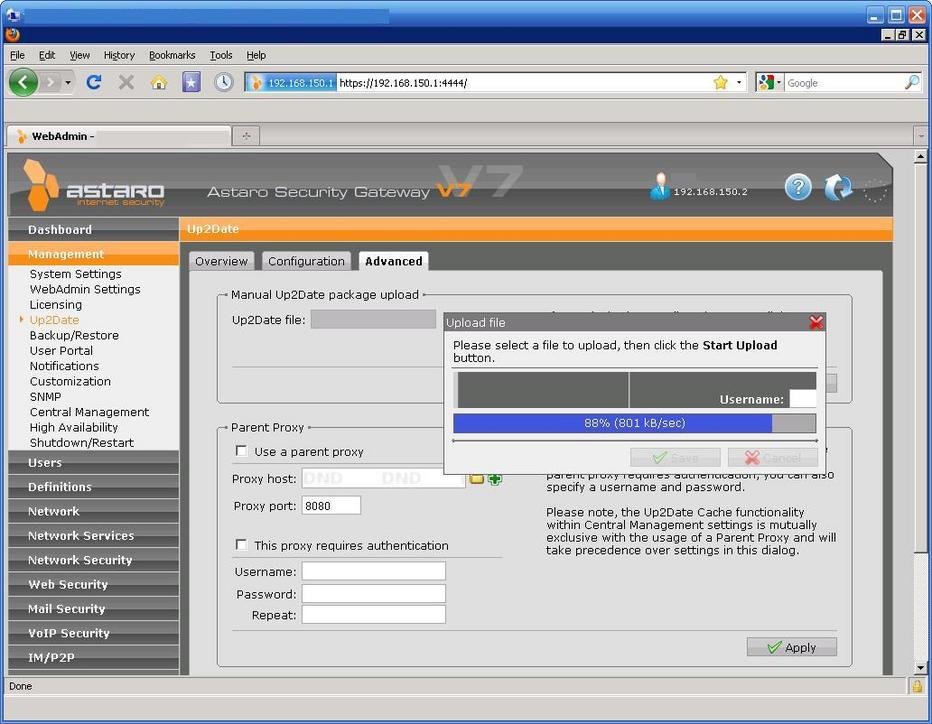Click the Repeat password field
Image resolution: width=932 pixels, height=724 pixels.
click(373, 615)
